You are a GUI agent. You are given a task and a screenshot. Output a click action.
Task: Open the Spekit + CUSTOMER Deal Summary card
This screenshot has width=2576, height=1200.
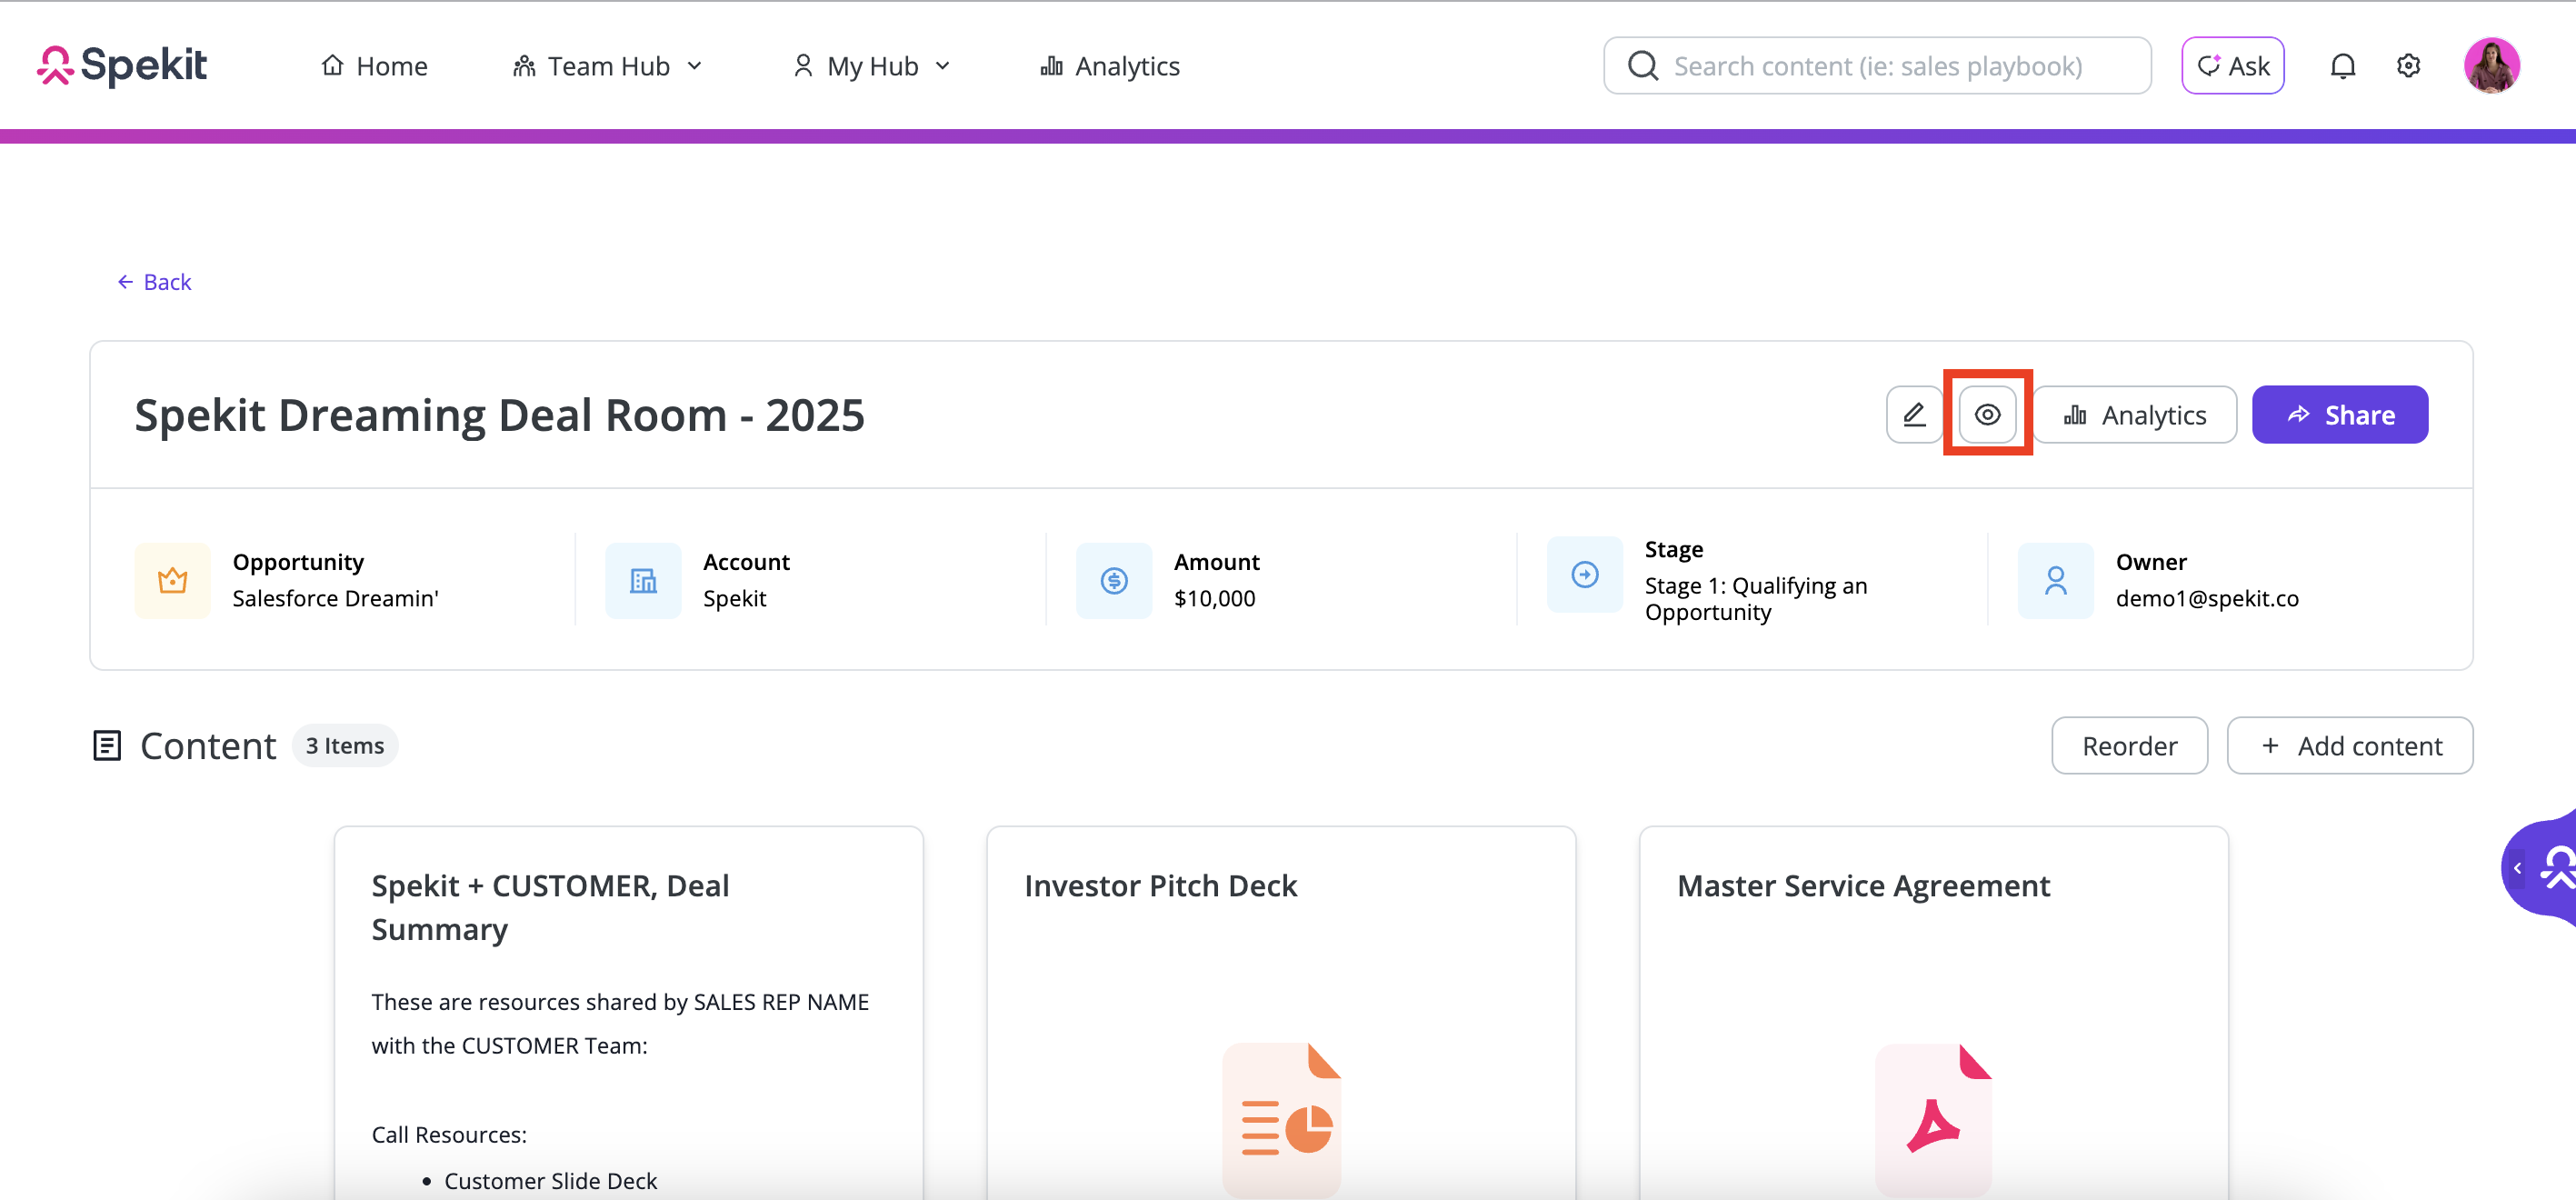coord(628,1012)
